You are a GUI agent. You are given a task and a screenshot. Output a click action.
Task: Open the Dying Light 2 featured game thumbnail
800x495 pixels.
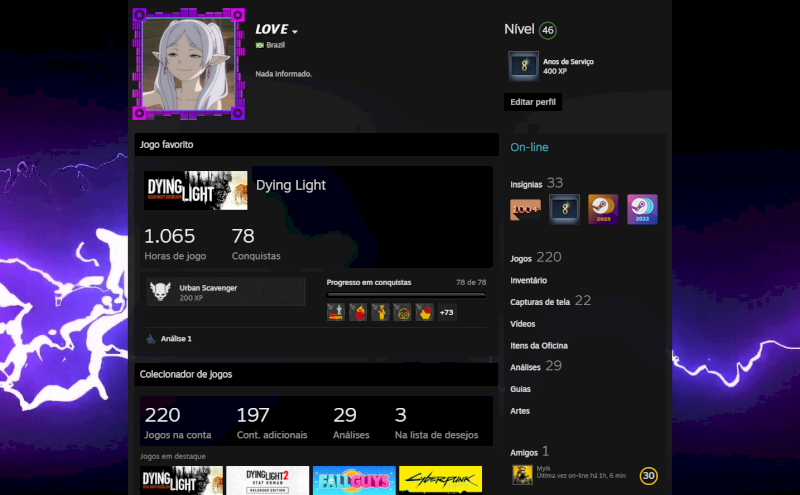click(x=267, y=480)
